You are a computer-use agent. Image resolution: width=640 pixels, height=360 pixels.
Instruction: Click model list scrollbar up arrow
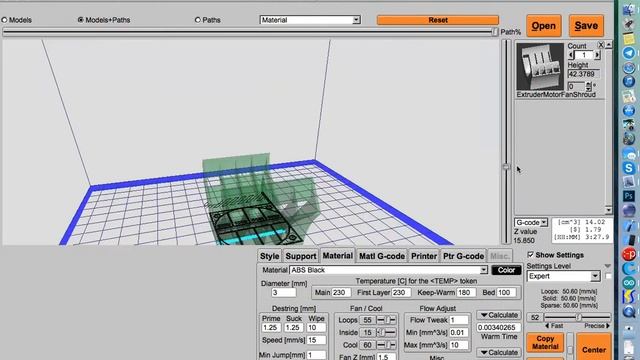608,44
